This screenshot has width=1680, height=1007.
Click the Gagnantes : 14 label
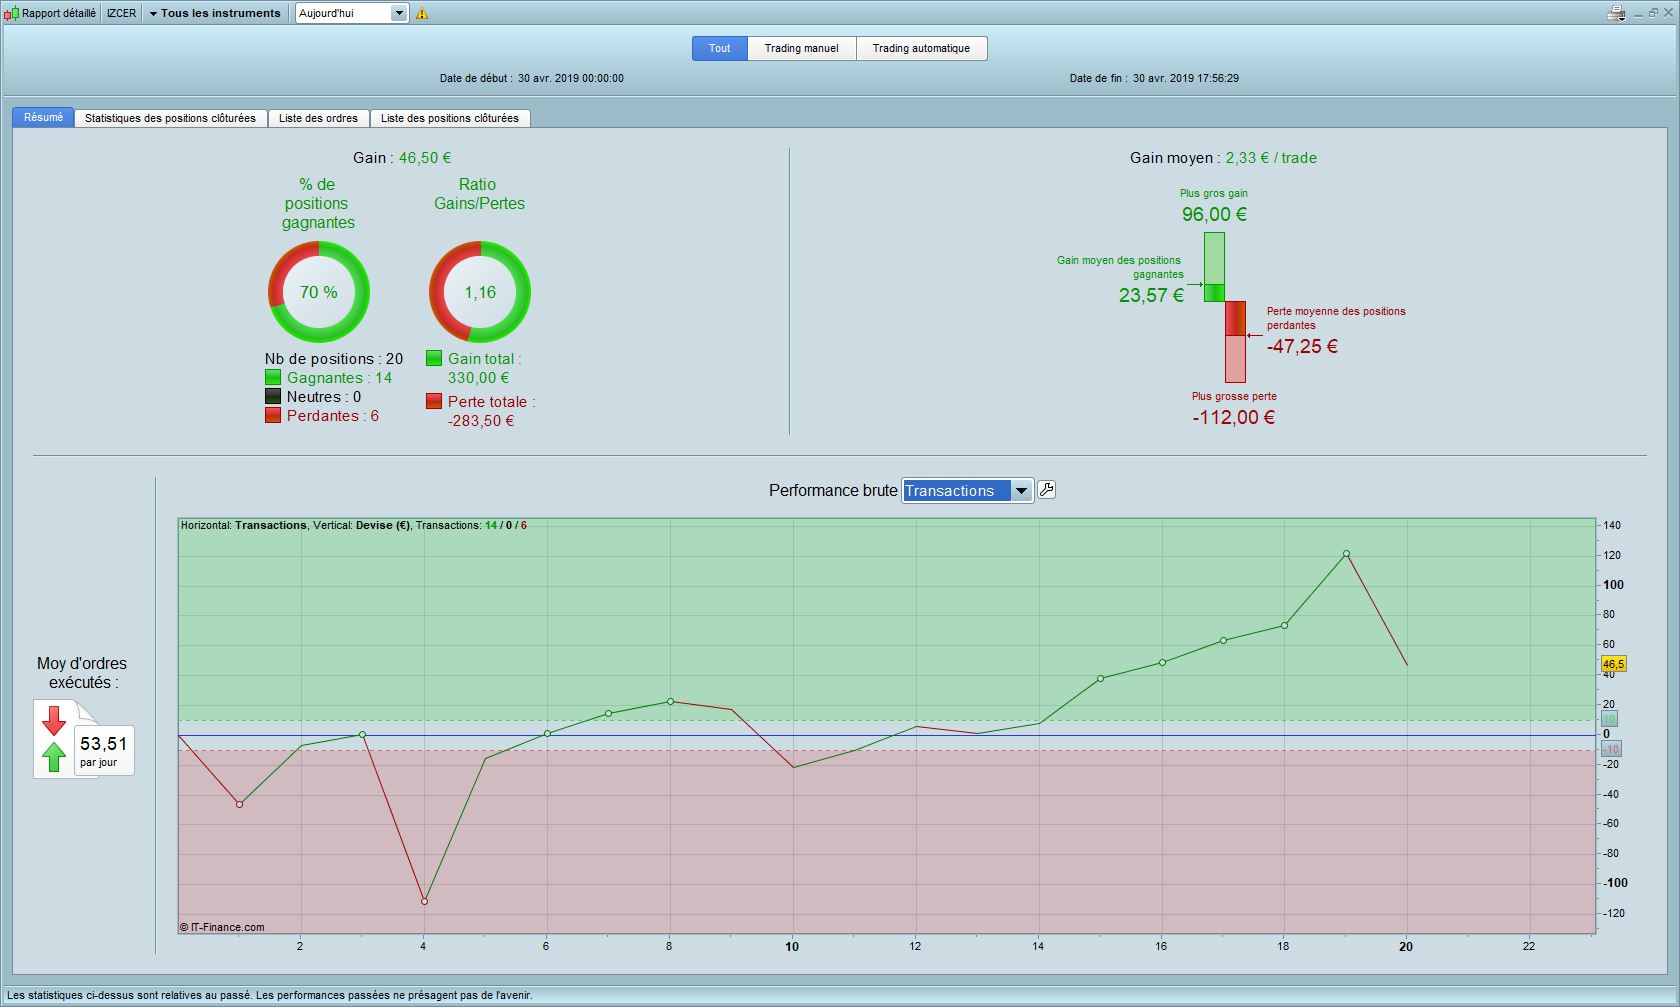pos(339,377)
